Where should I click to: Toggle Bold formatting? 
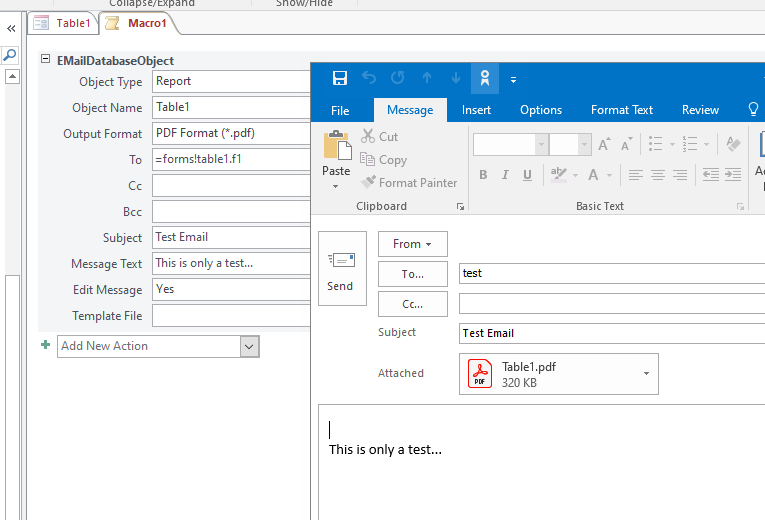tap(483, 175)
